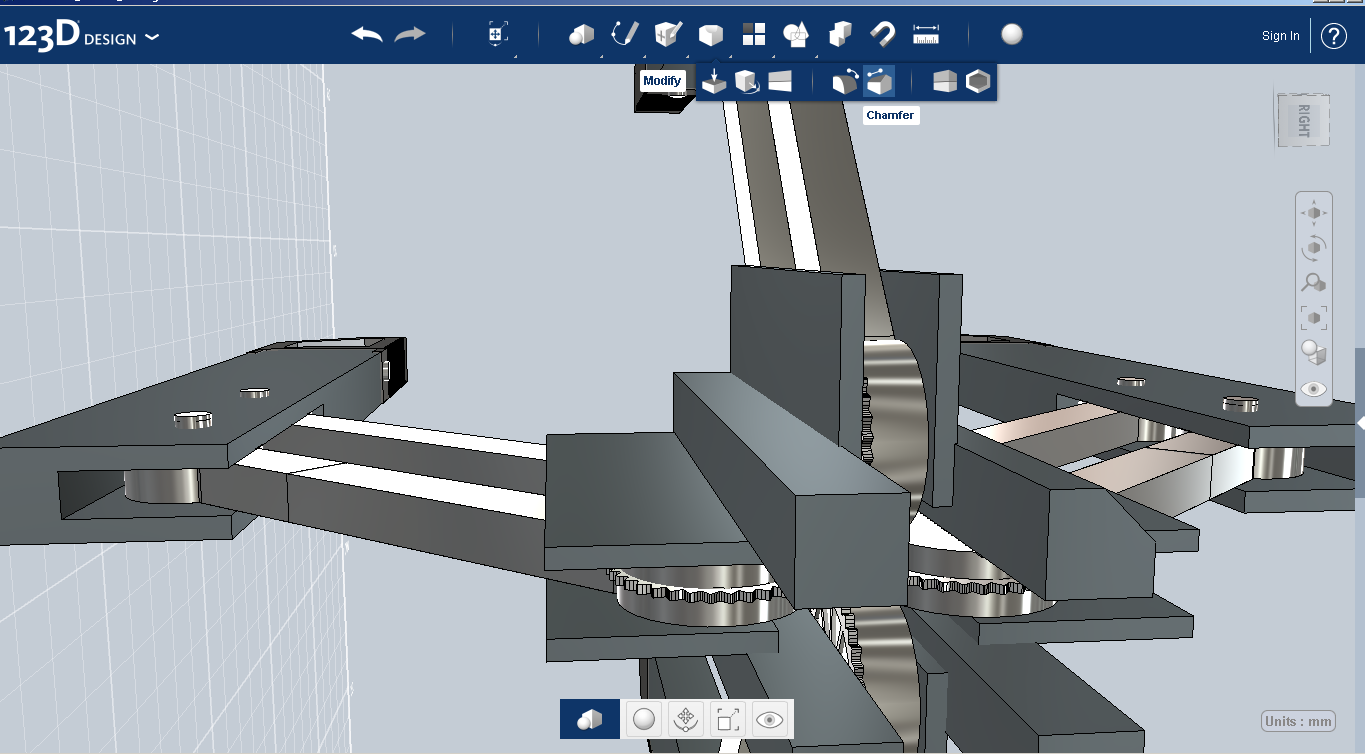Click the Sign In link
Screen dimensions: 1365x755
point(1281,36)
